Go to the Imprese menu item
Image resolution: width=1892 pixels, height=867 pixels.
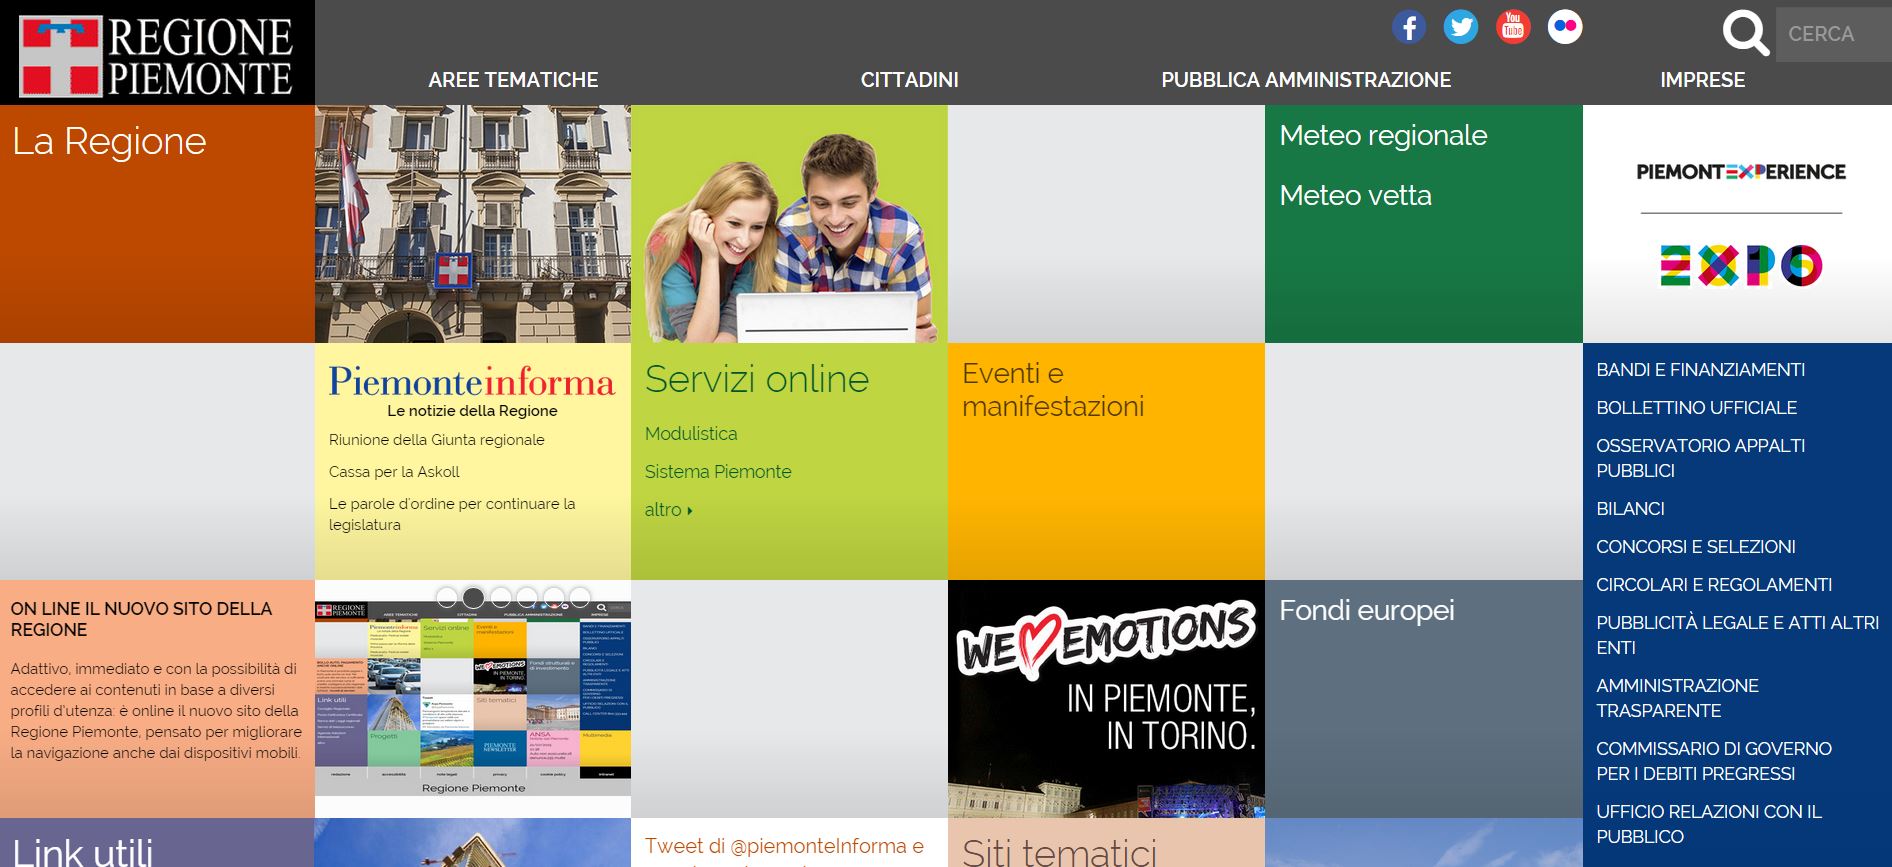pos(1702,80)
